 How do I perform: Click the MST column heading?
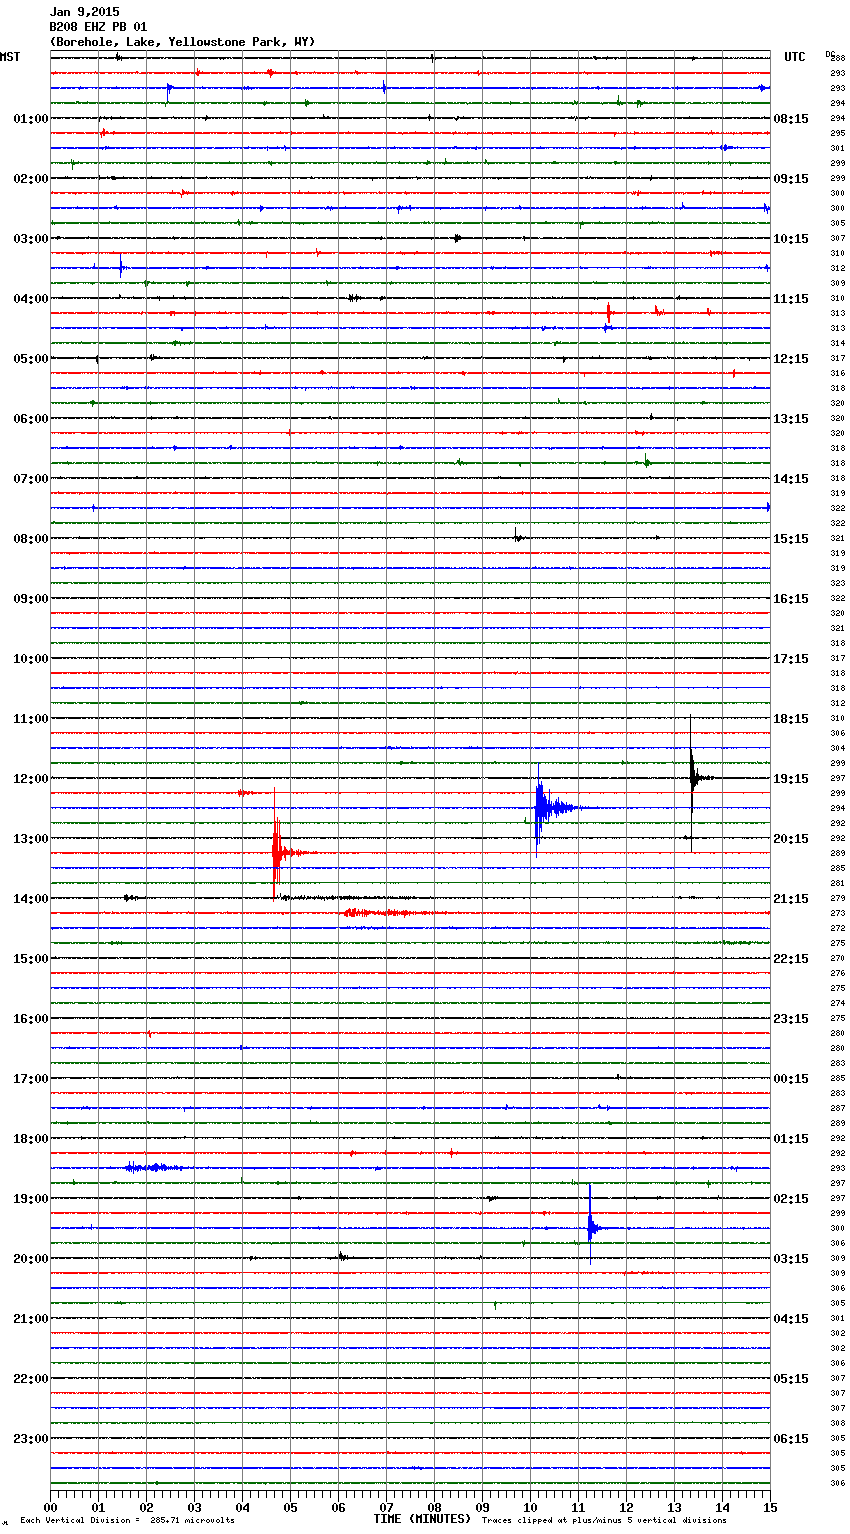[x=10, y=57]
